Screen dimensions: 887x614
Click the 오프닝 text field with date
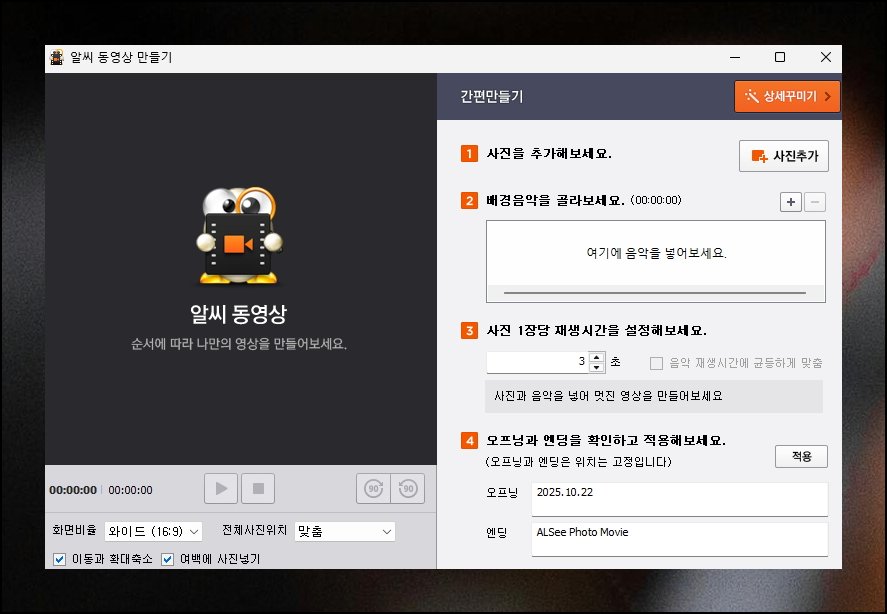pos(679,499)
